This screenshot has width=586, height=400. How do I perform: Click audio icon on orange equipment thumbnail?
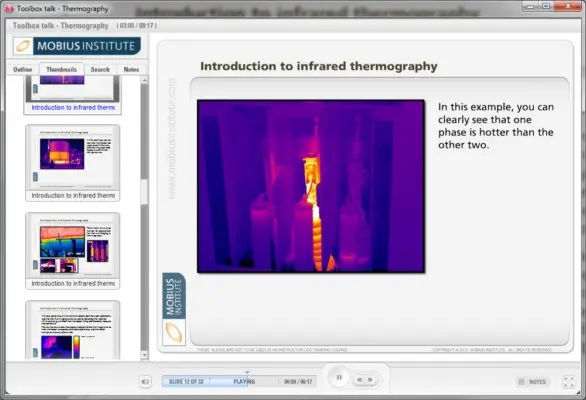(35, 176)
